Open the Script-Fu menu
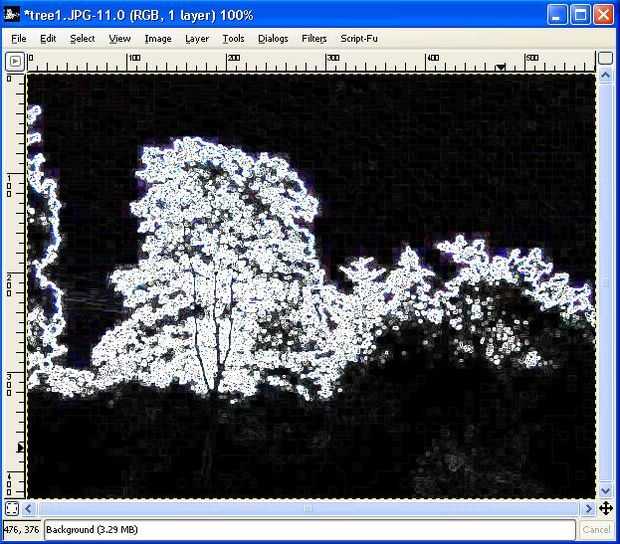Image resolution: width=620 pixels, height=544 pixels. (359, 39)
